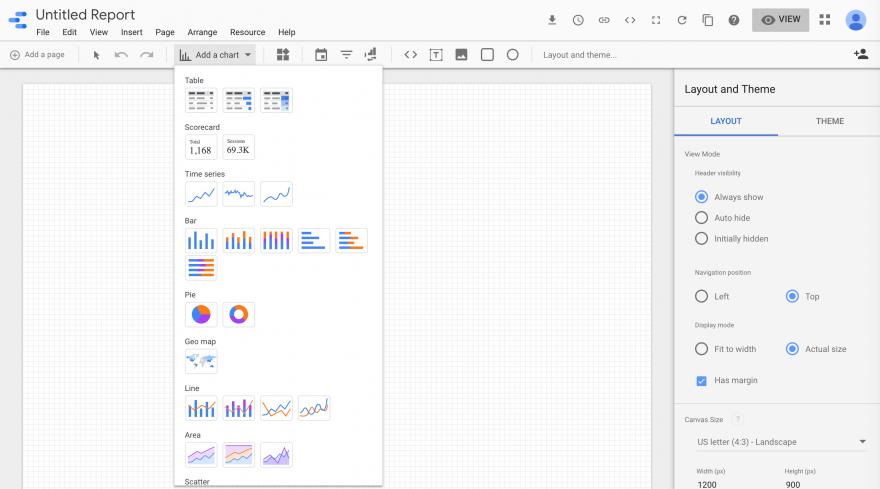Enter fullscreen mode icon
The image size is (880, 489).
656,20
